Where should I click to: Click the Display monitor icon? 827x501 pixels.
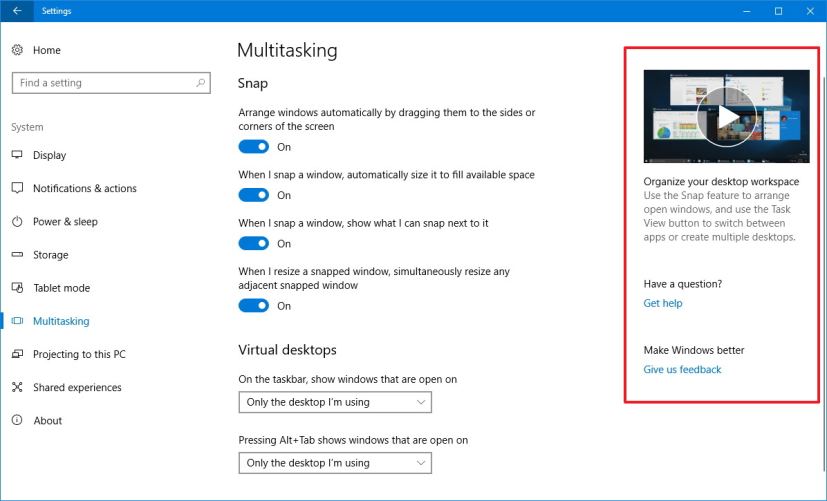coord(17,155)
